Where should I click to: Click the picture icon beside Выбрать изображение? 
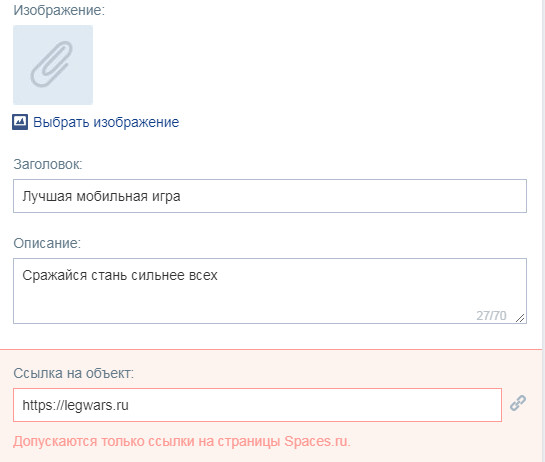click(20, 122)
